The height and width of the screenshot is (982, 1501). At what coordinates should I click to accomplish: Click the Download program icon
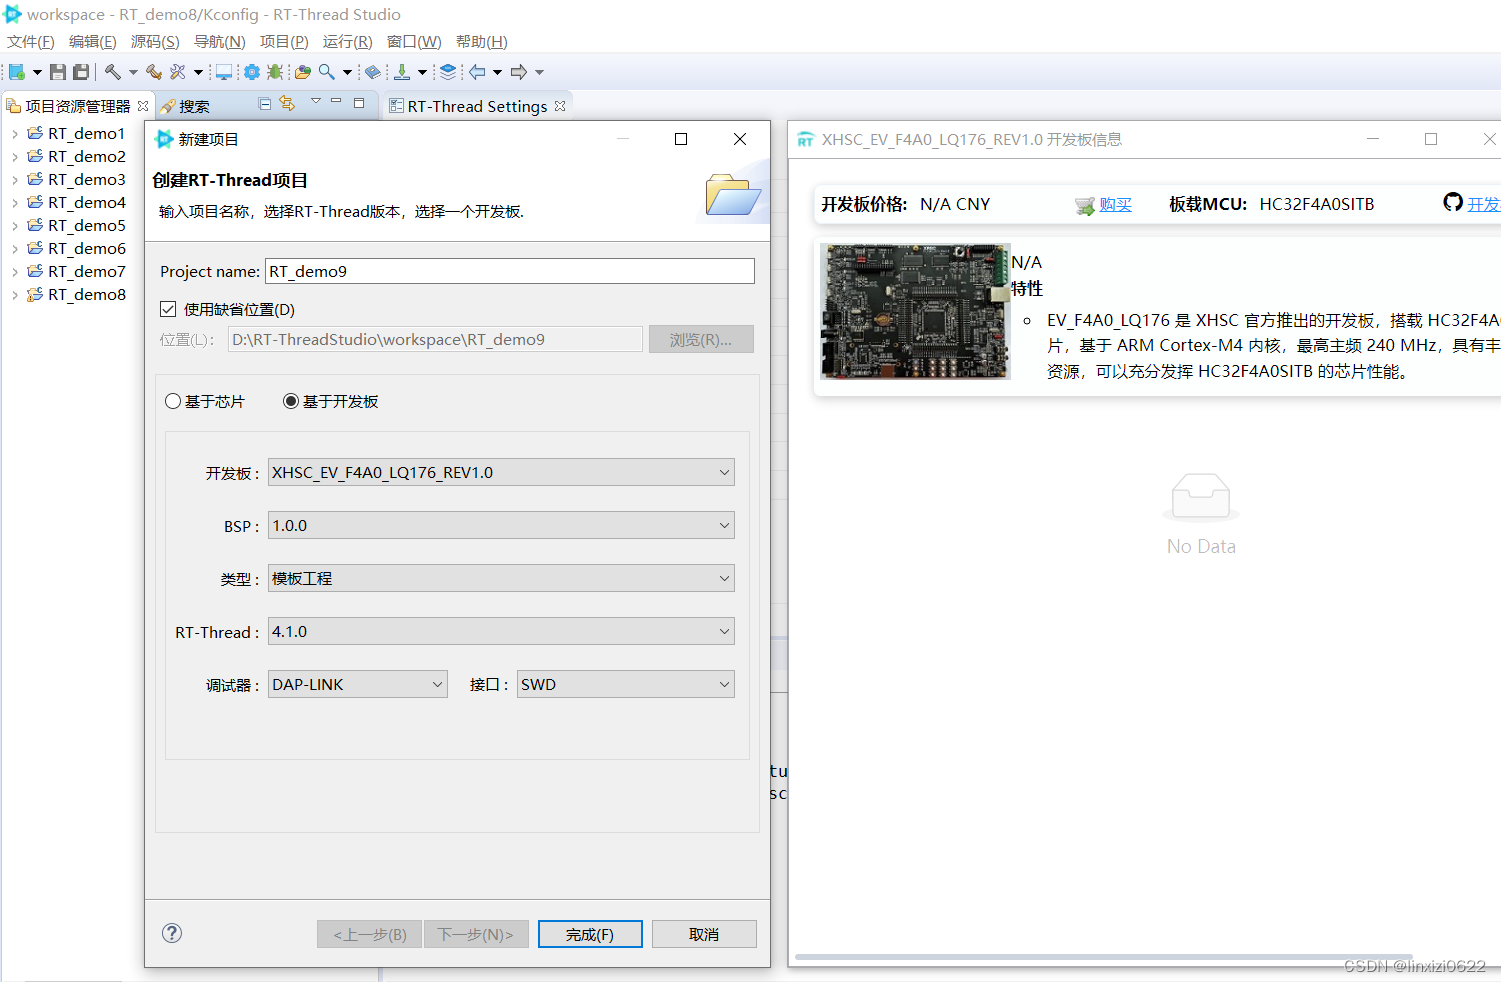402,72
